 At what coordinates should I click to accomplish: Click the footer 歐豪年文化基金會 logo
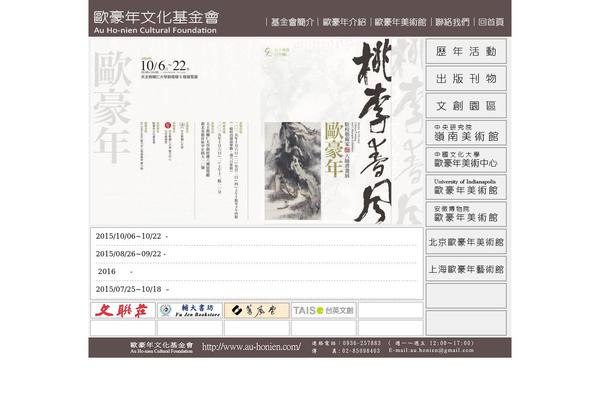[x=161, y=348]
